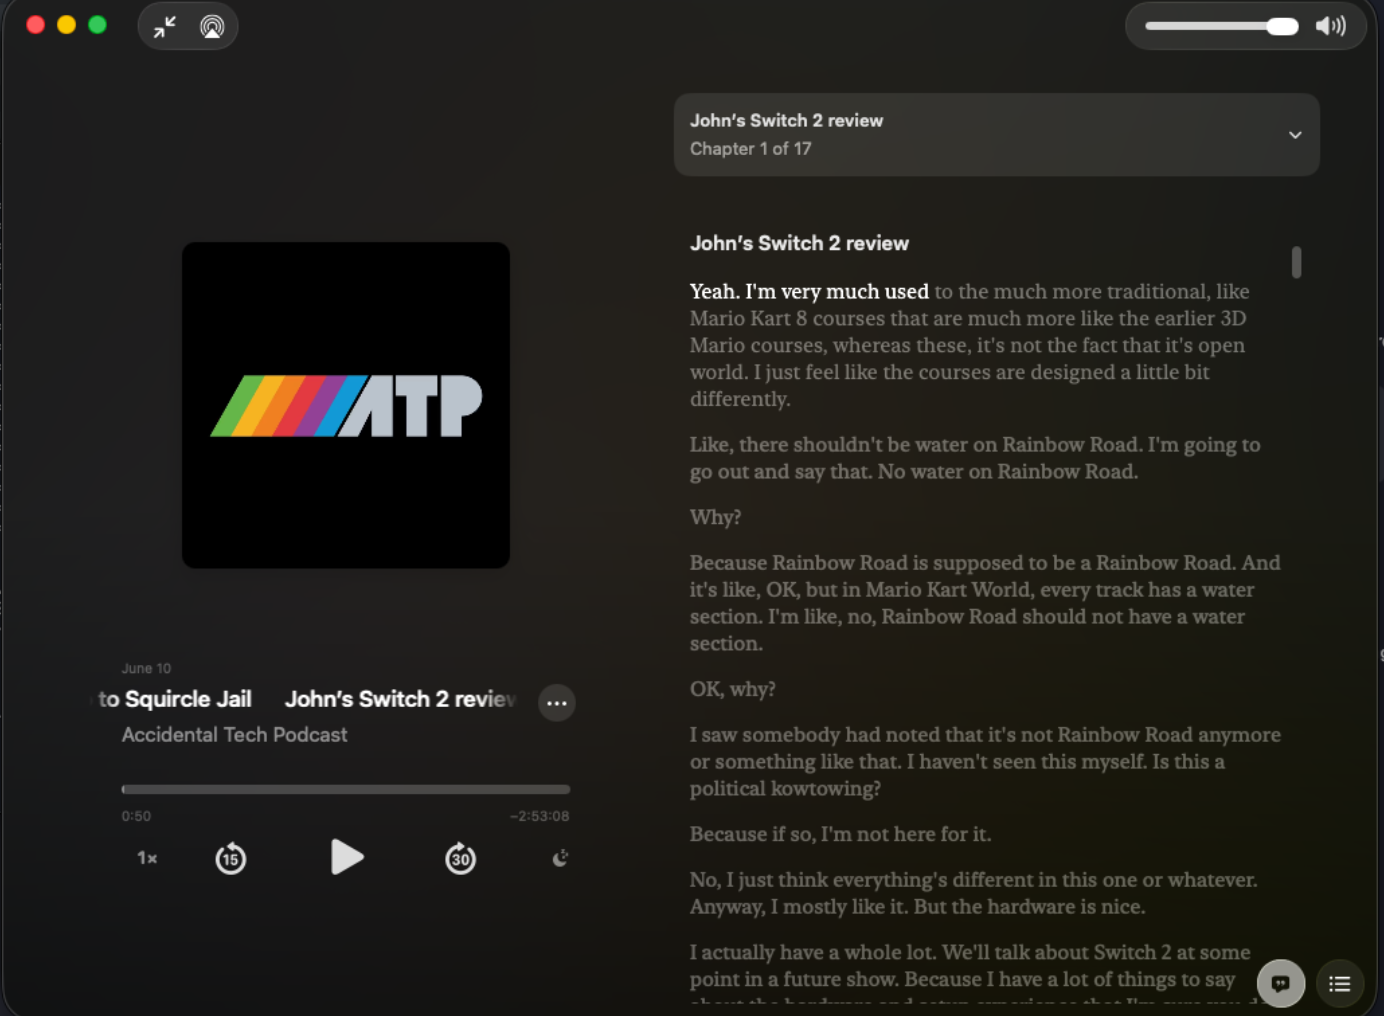Screen dimensions: 1384x1016
Task: Change the 1x playback speed
Action: [147, 858]
